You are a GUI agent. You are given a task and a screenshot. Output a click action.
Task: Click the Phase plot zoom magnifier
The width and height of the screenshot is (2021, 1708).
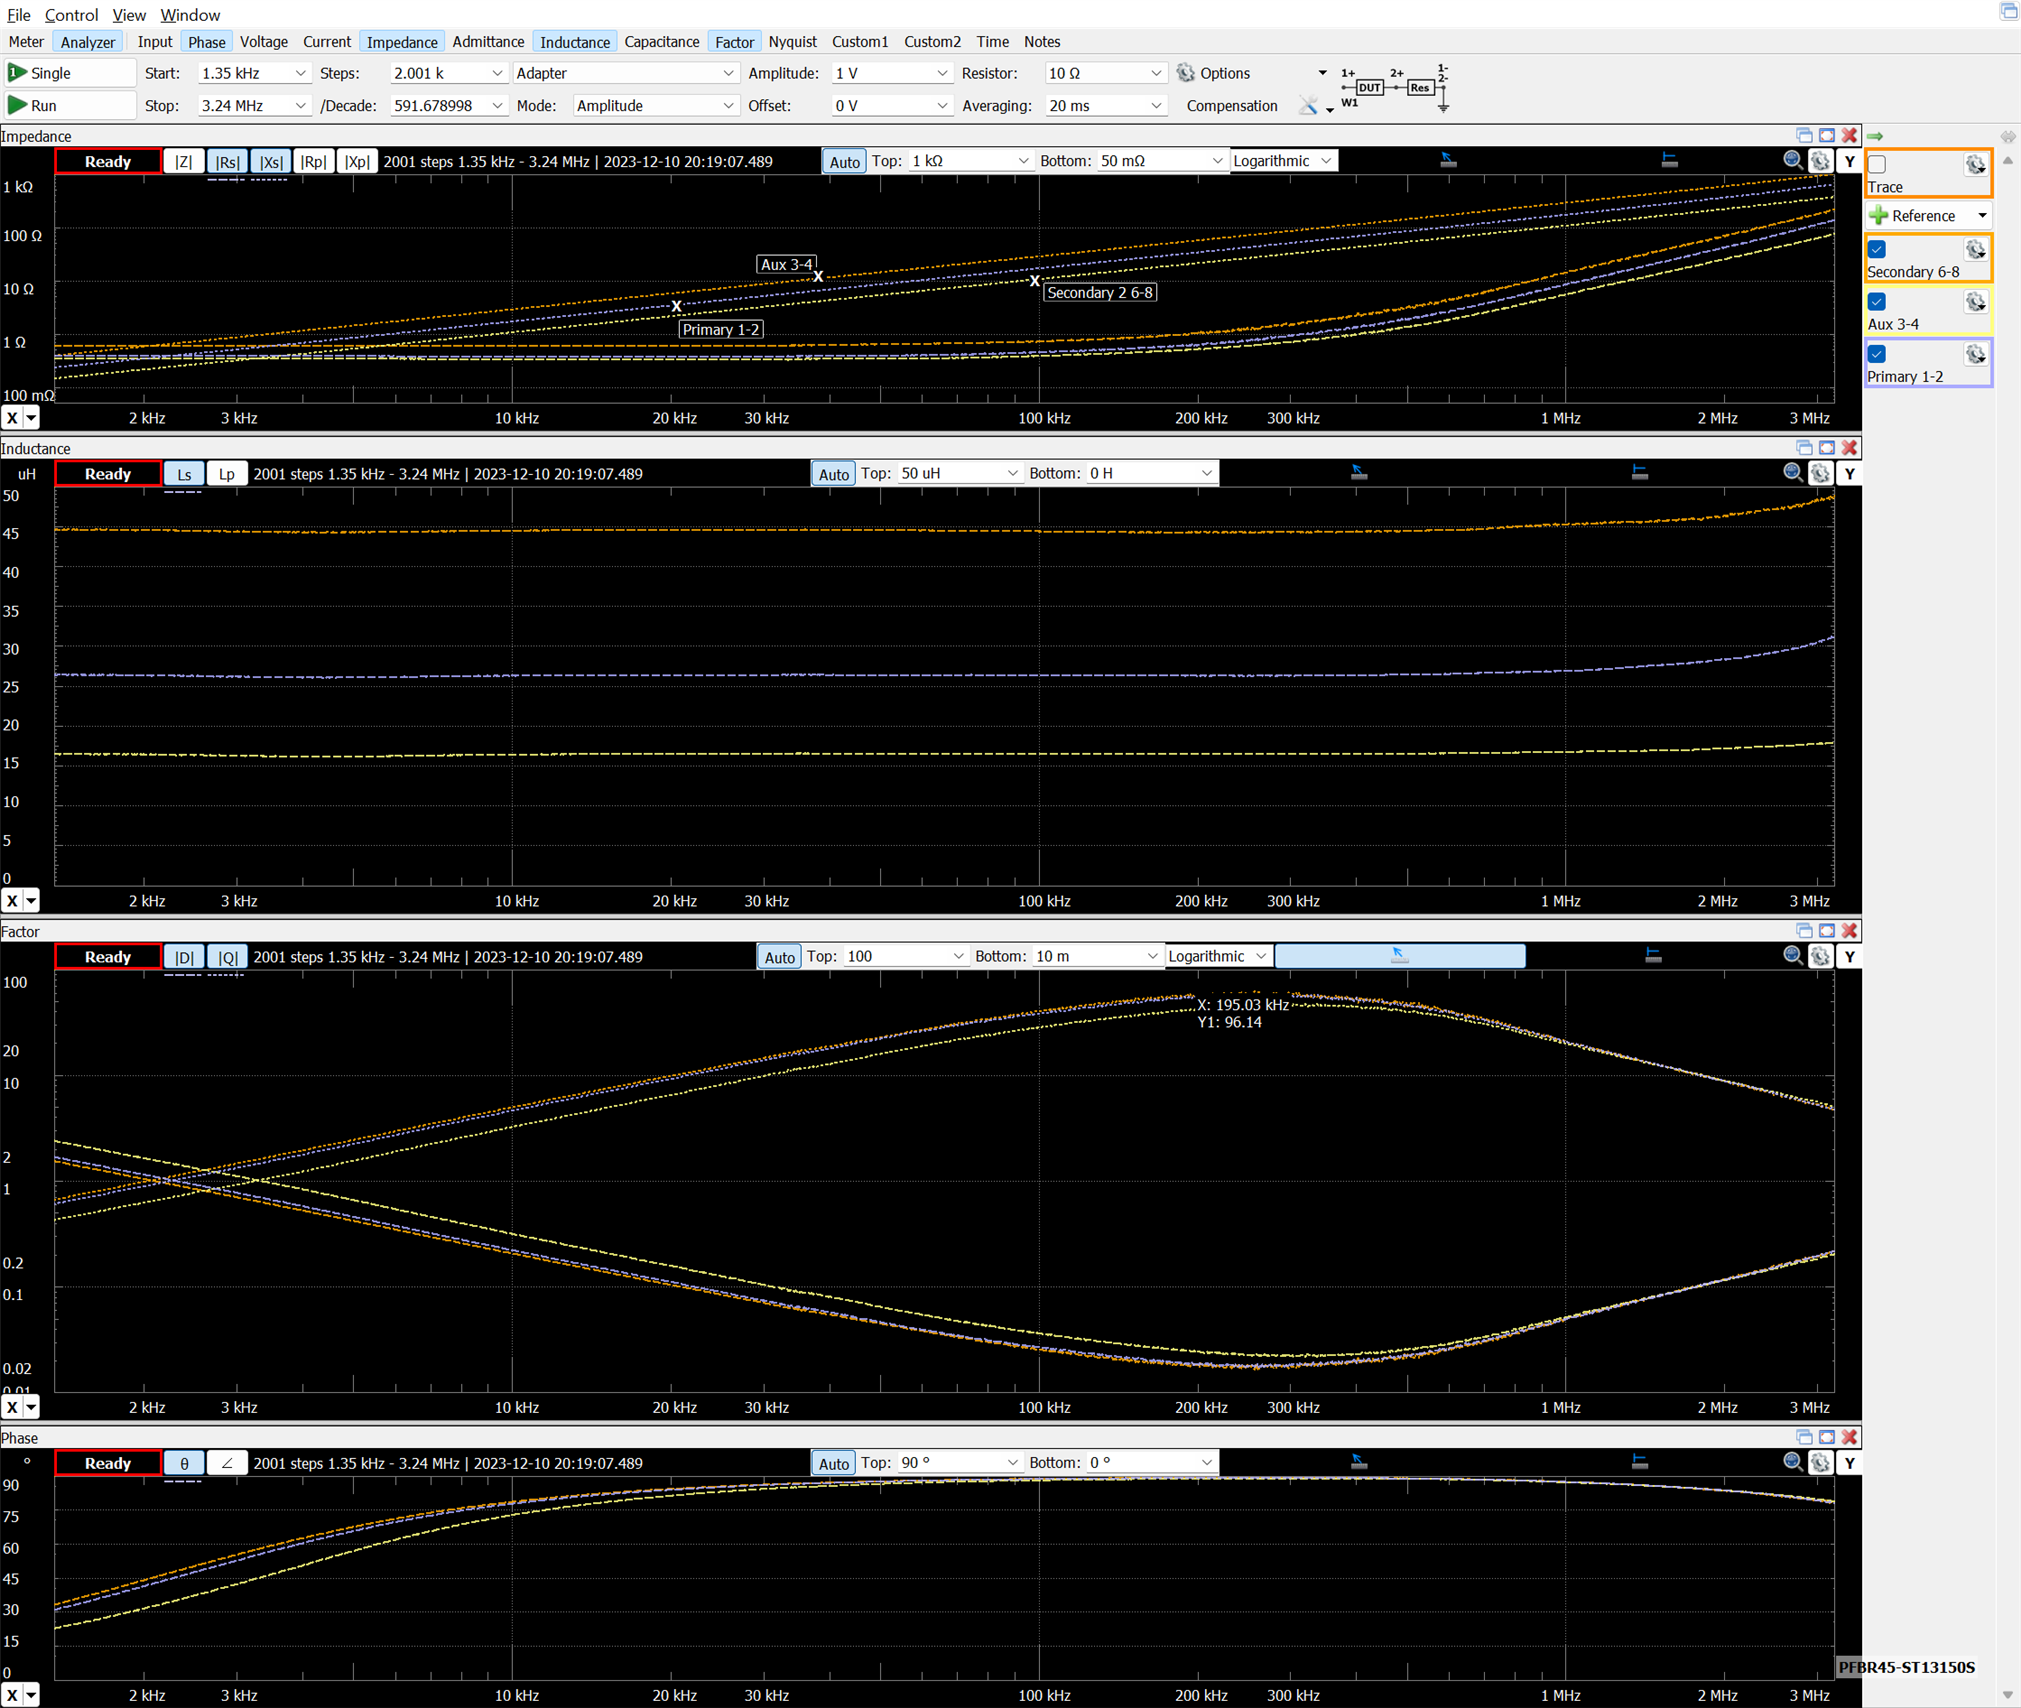(x=1793, y=1462)
